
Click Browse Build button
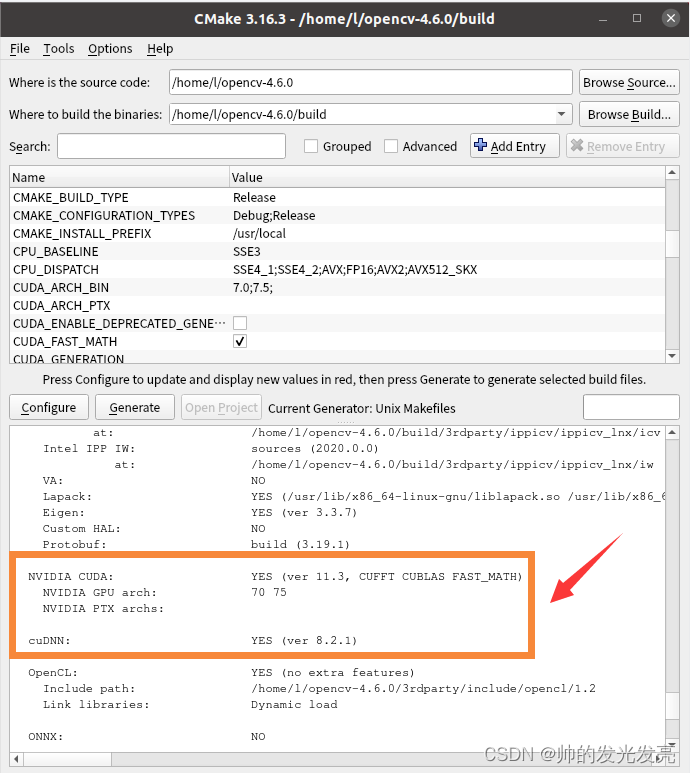[629, 114]
